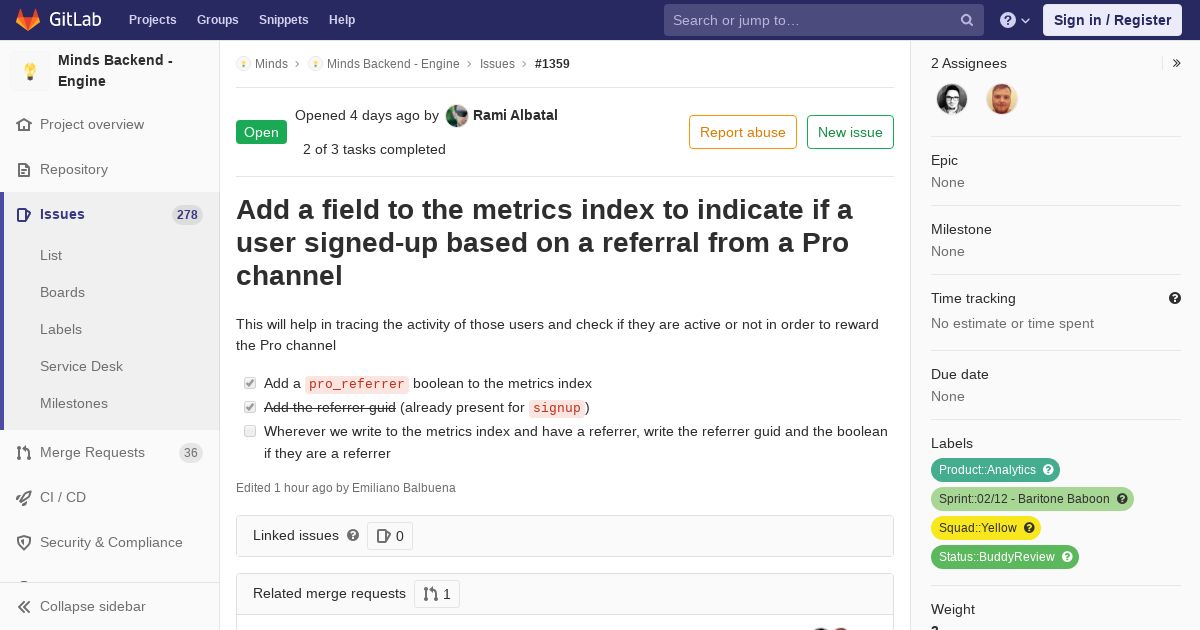1200x630 pixels.
Task: Toggle the 'Add the referrer guid' checkbox
Action: [250, 407]
